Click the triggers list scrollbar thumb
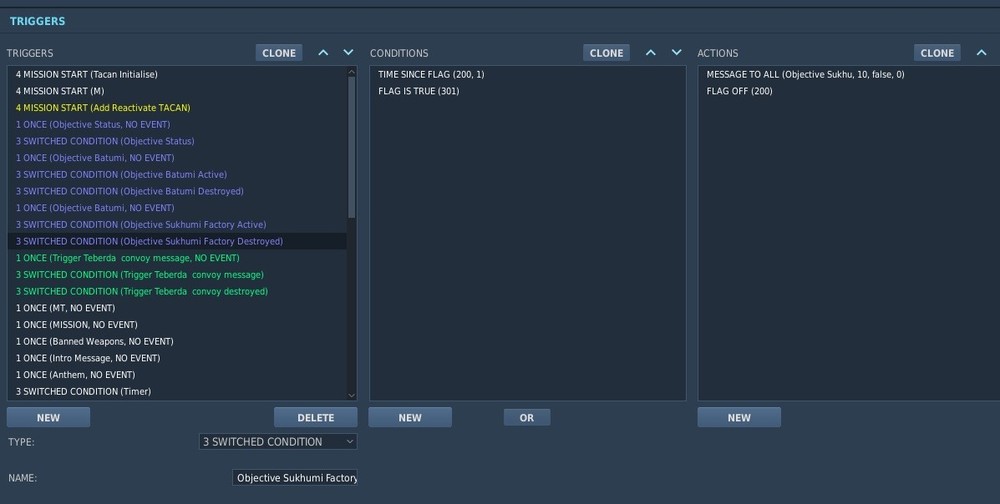This screenshot has height=504, width=1000. tap(351, 147)
